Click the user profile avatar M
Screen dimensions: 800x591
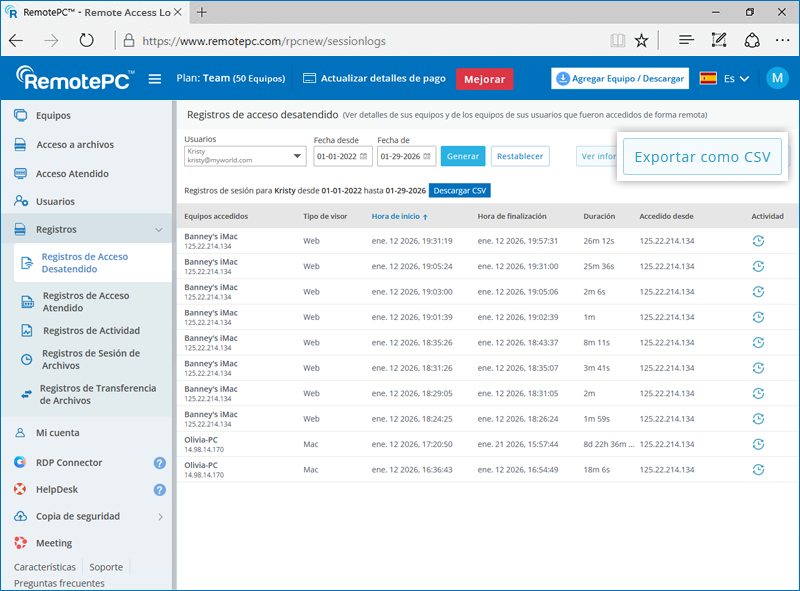[x=777, y=79]
